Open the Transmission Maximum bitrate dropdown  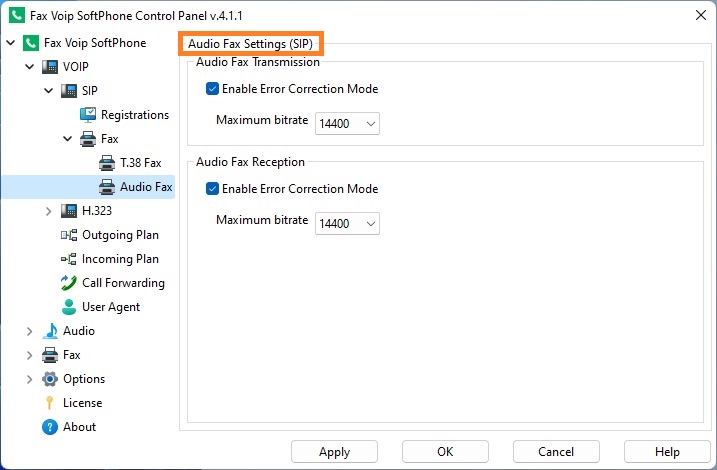pyautogui.click(x=347, y=124)
